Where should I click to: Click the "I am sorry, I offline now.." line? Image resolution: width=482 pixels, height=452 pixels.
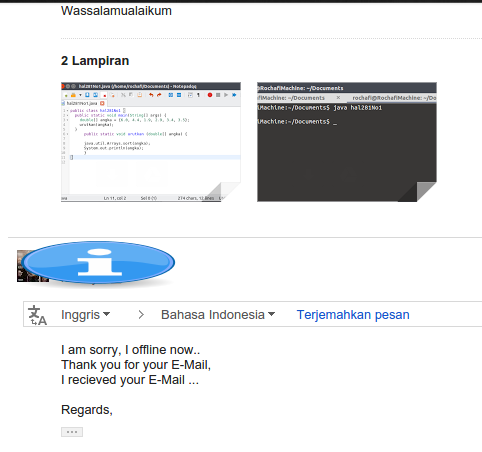(131, 350)
